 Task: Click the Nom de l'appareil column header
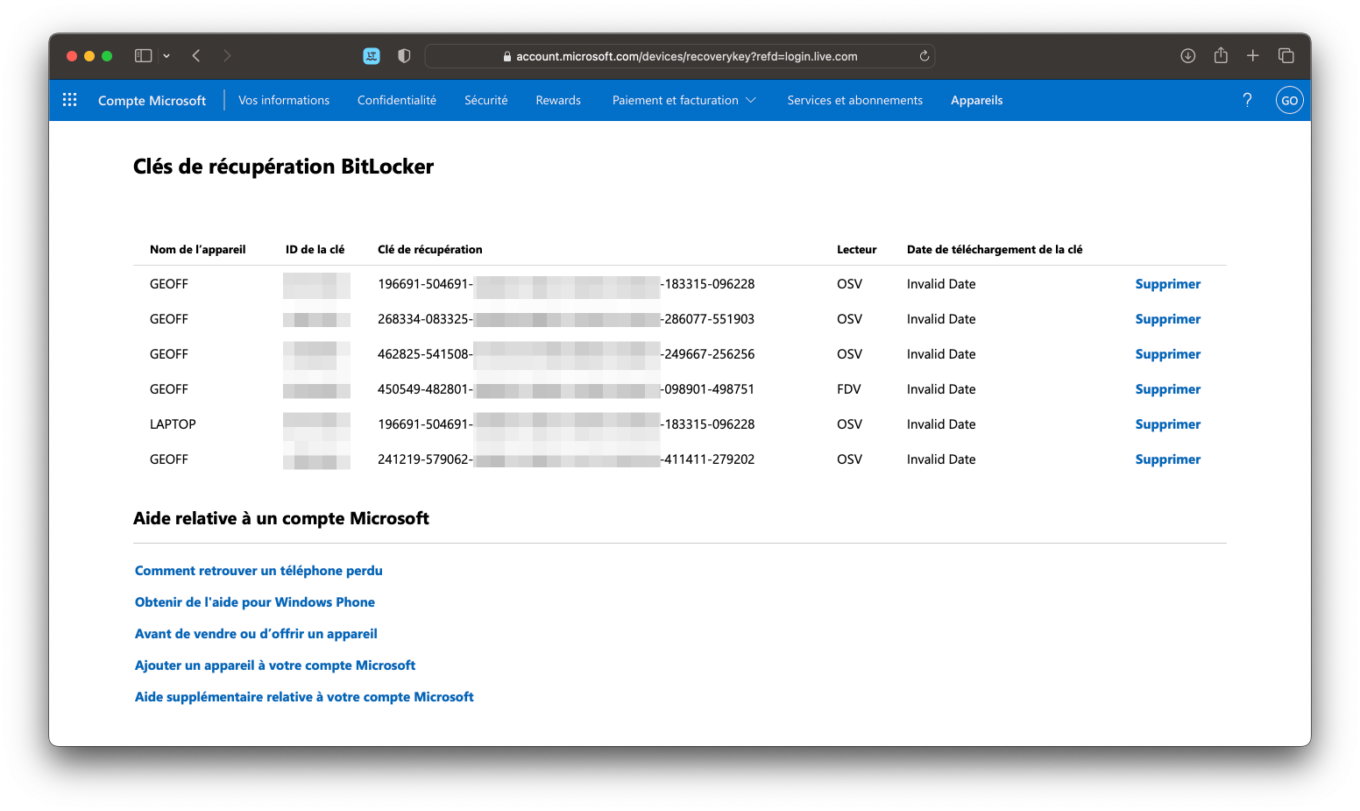click(x=198, y=249)
